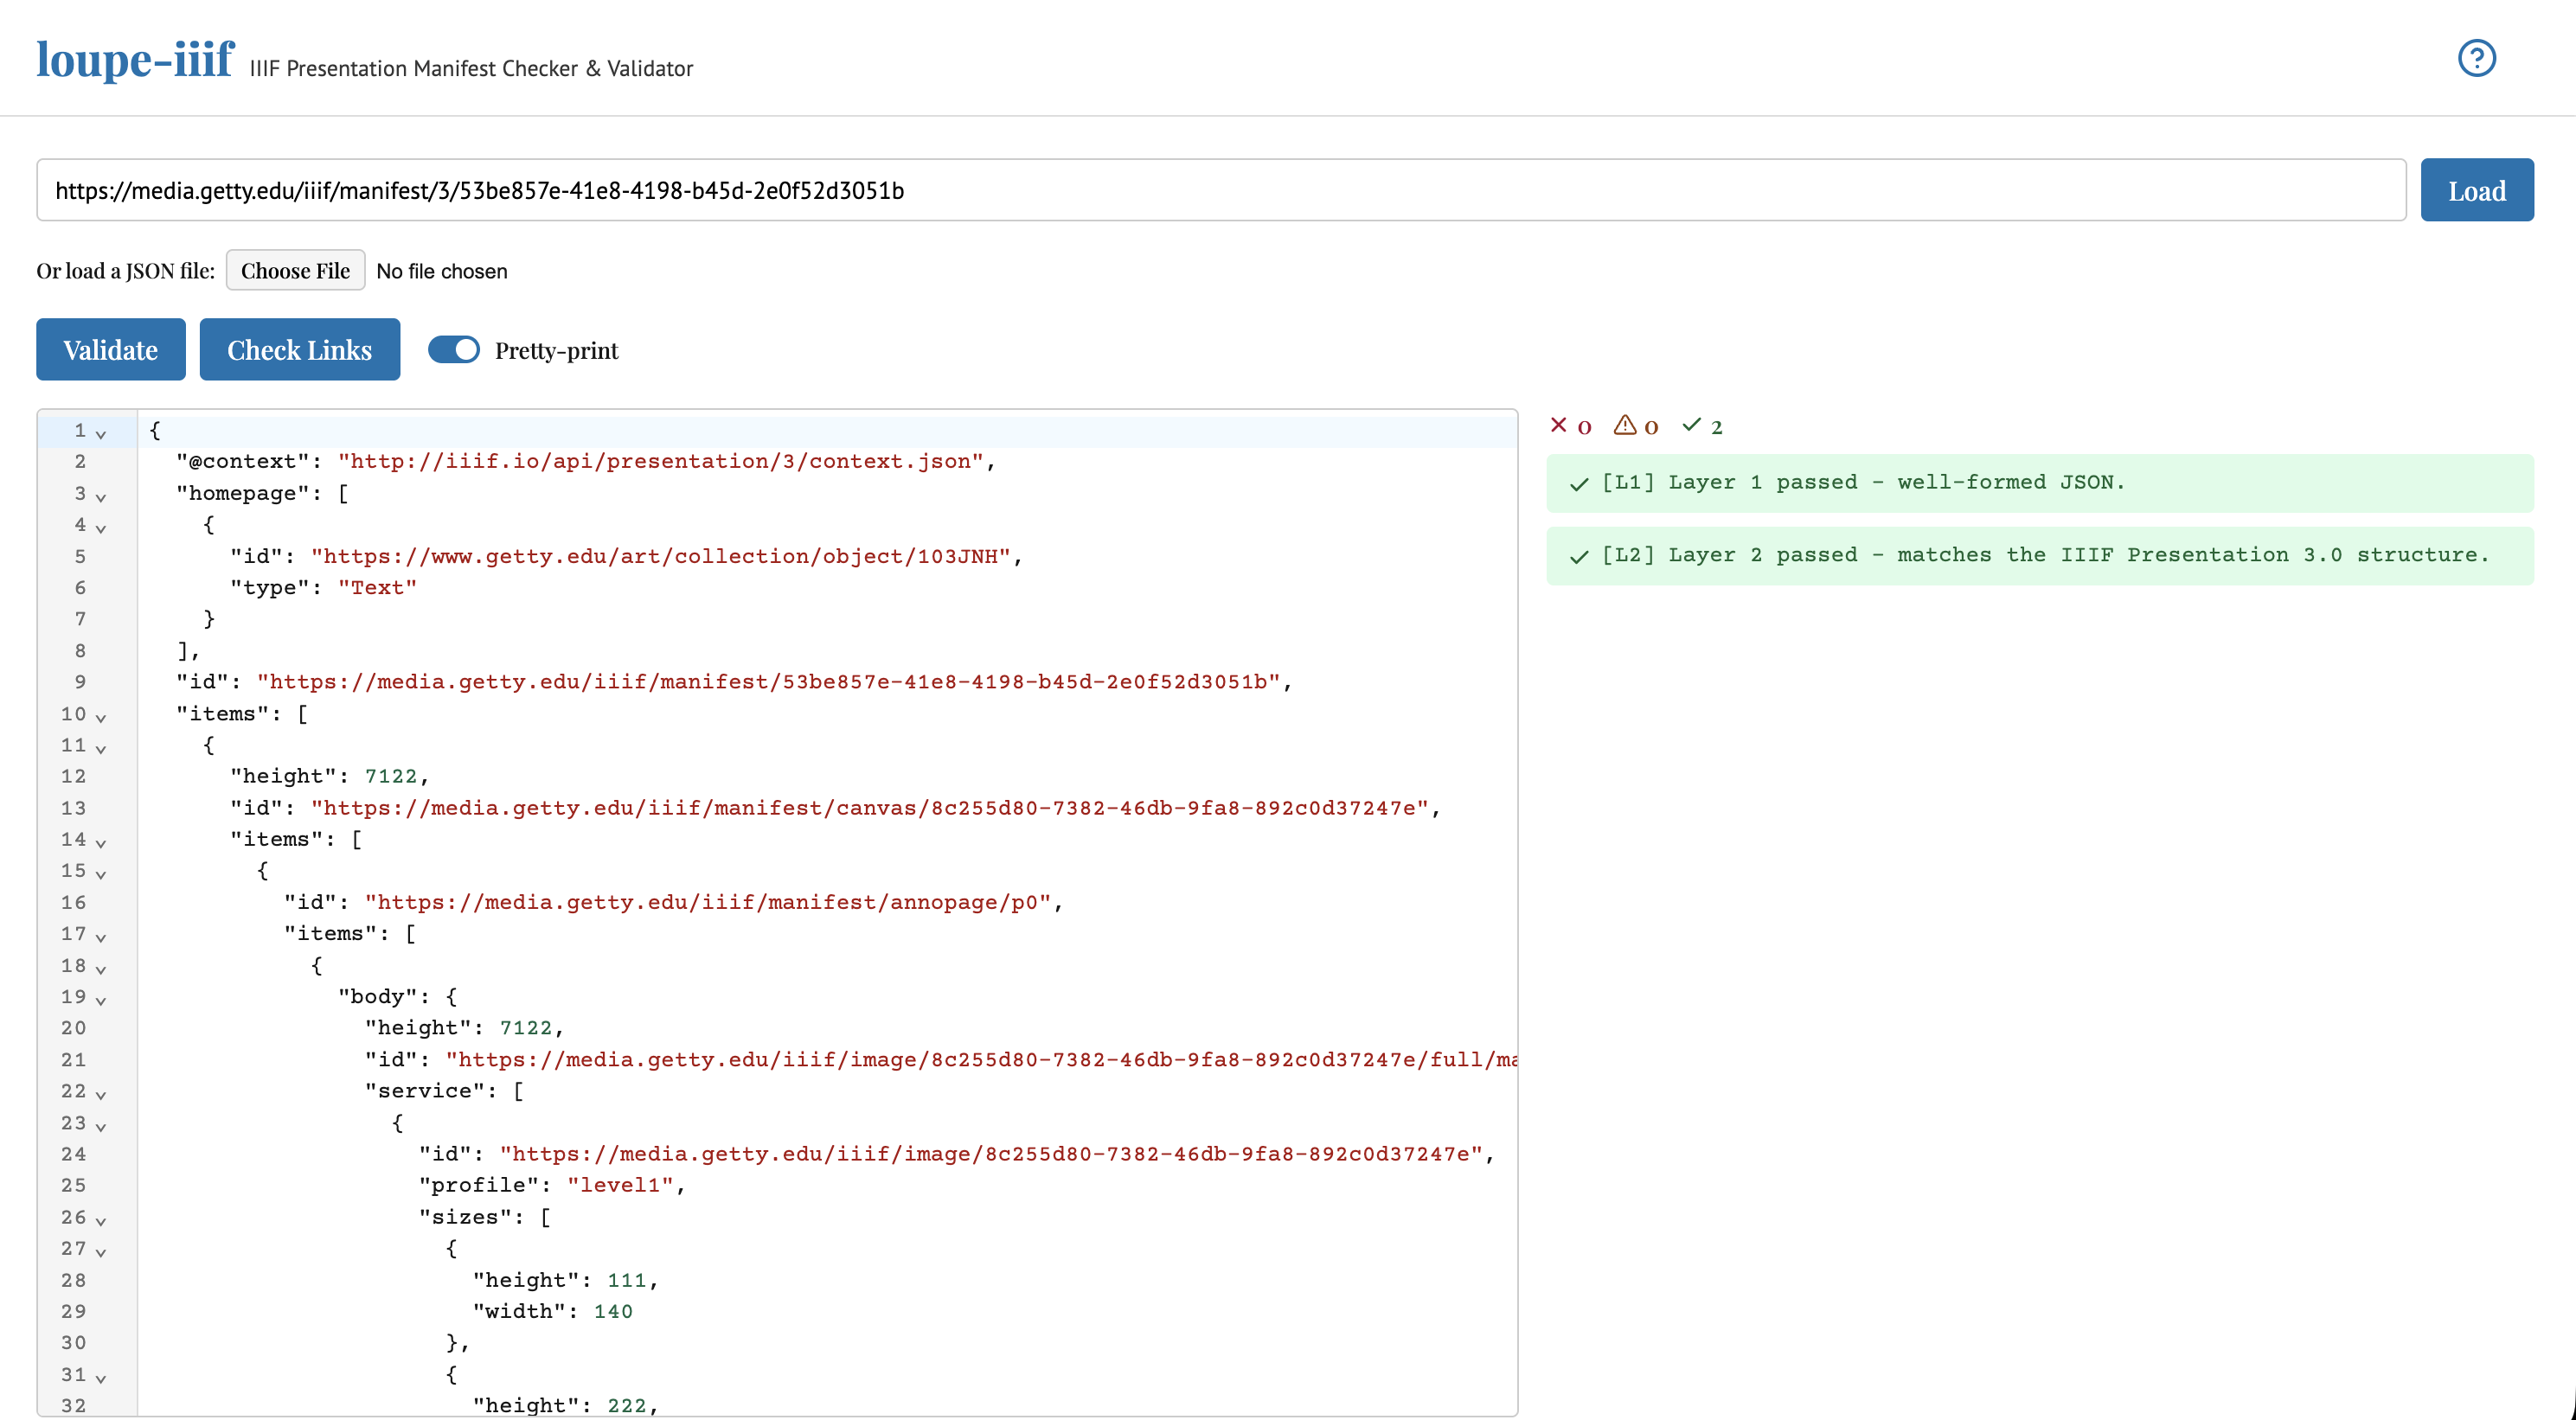Click the "No file chosen" text

[442, 271]
